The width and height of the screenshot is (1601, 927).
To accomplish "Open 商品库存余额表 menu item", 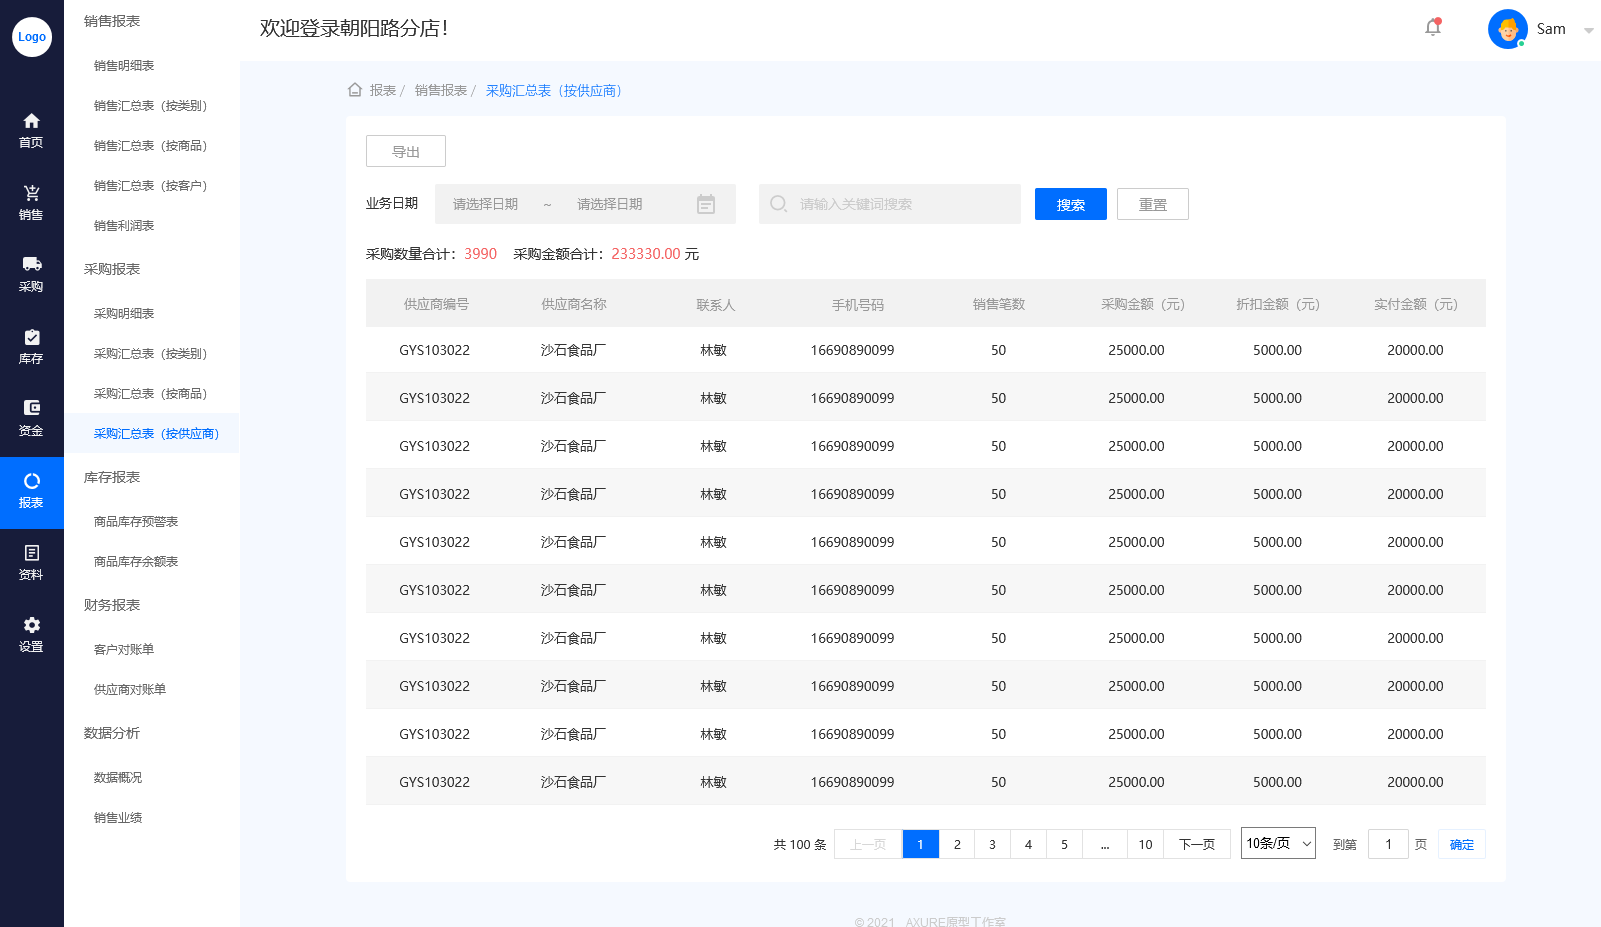I will tap(136, 562).
